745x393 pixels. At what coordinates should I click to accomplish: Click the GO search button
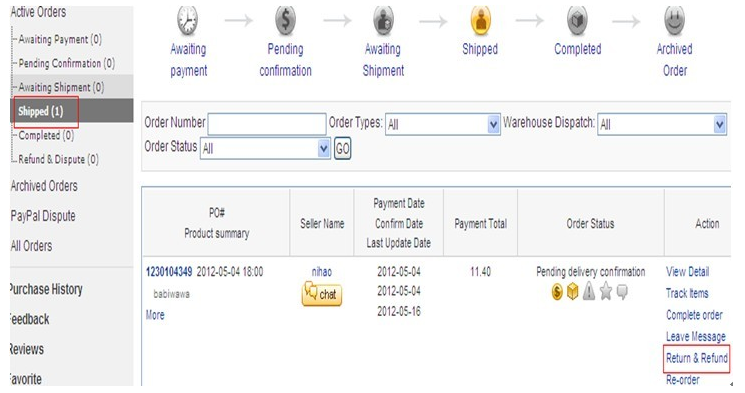[x=343, y=149]
